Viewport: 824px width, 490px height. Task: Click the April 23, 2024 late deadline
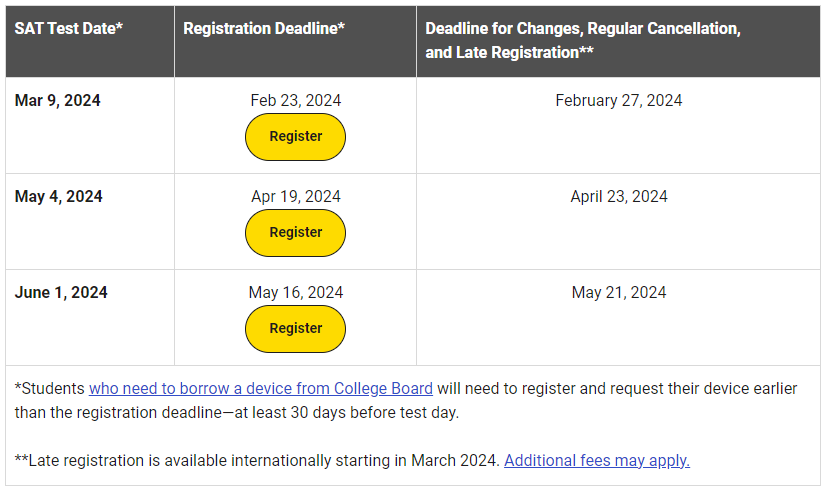tap(619, 196)
